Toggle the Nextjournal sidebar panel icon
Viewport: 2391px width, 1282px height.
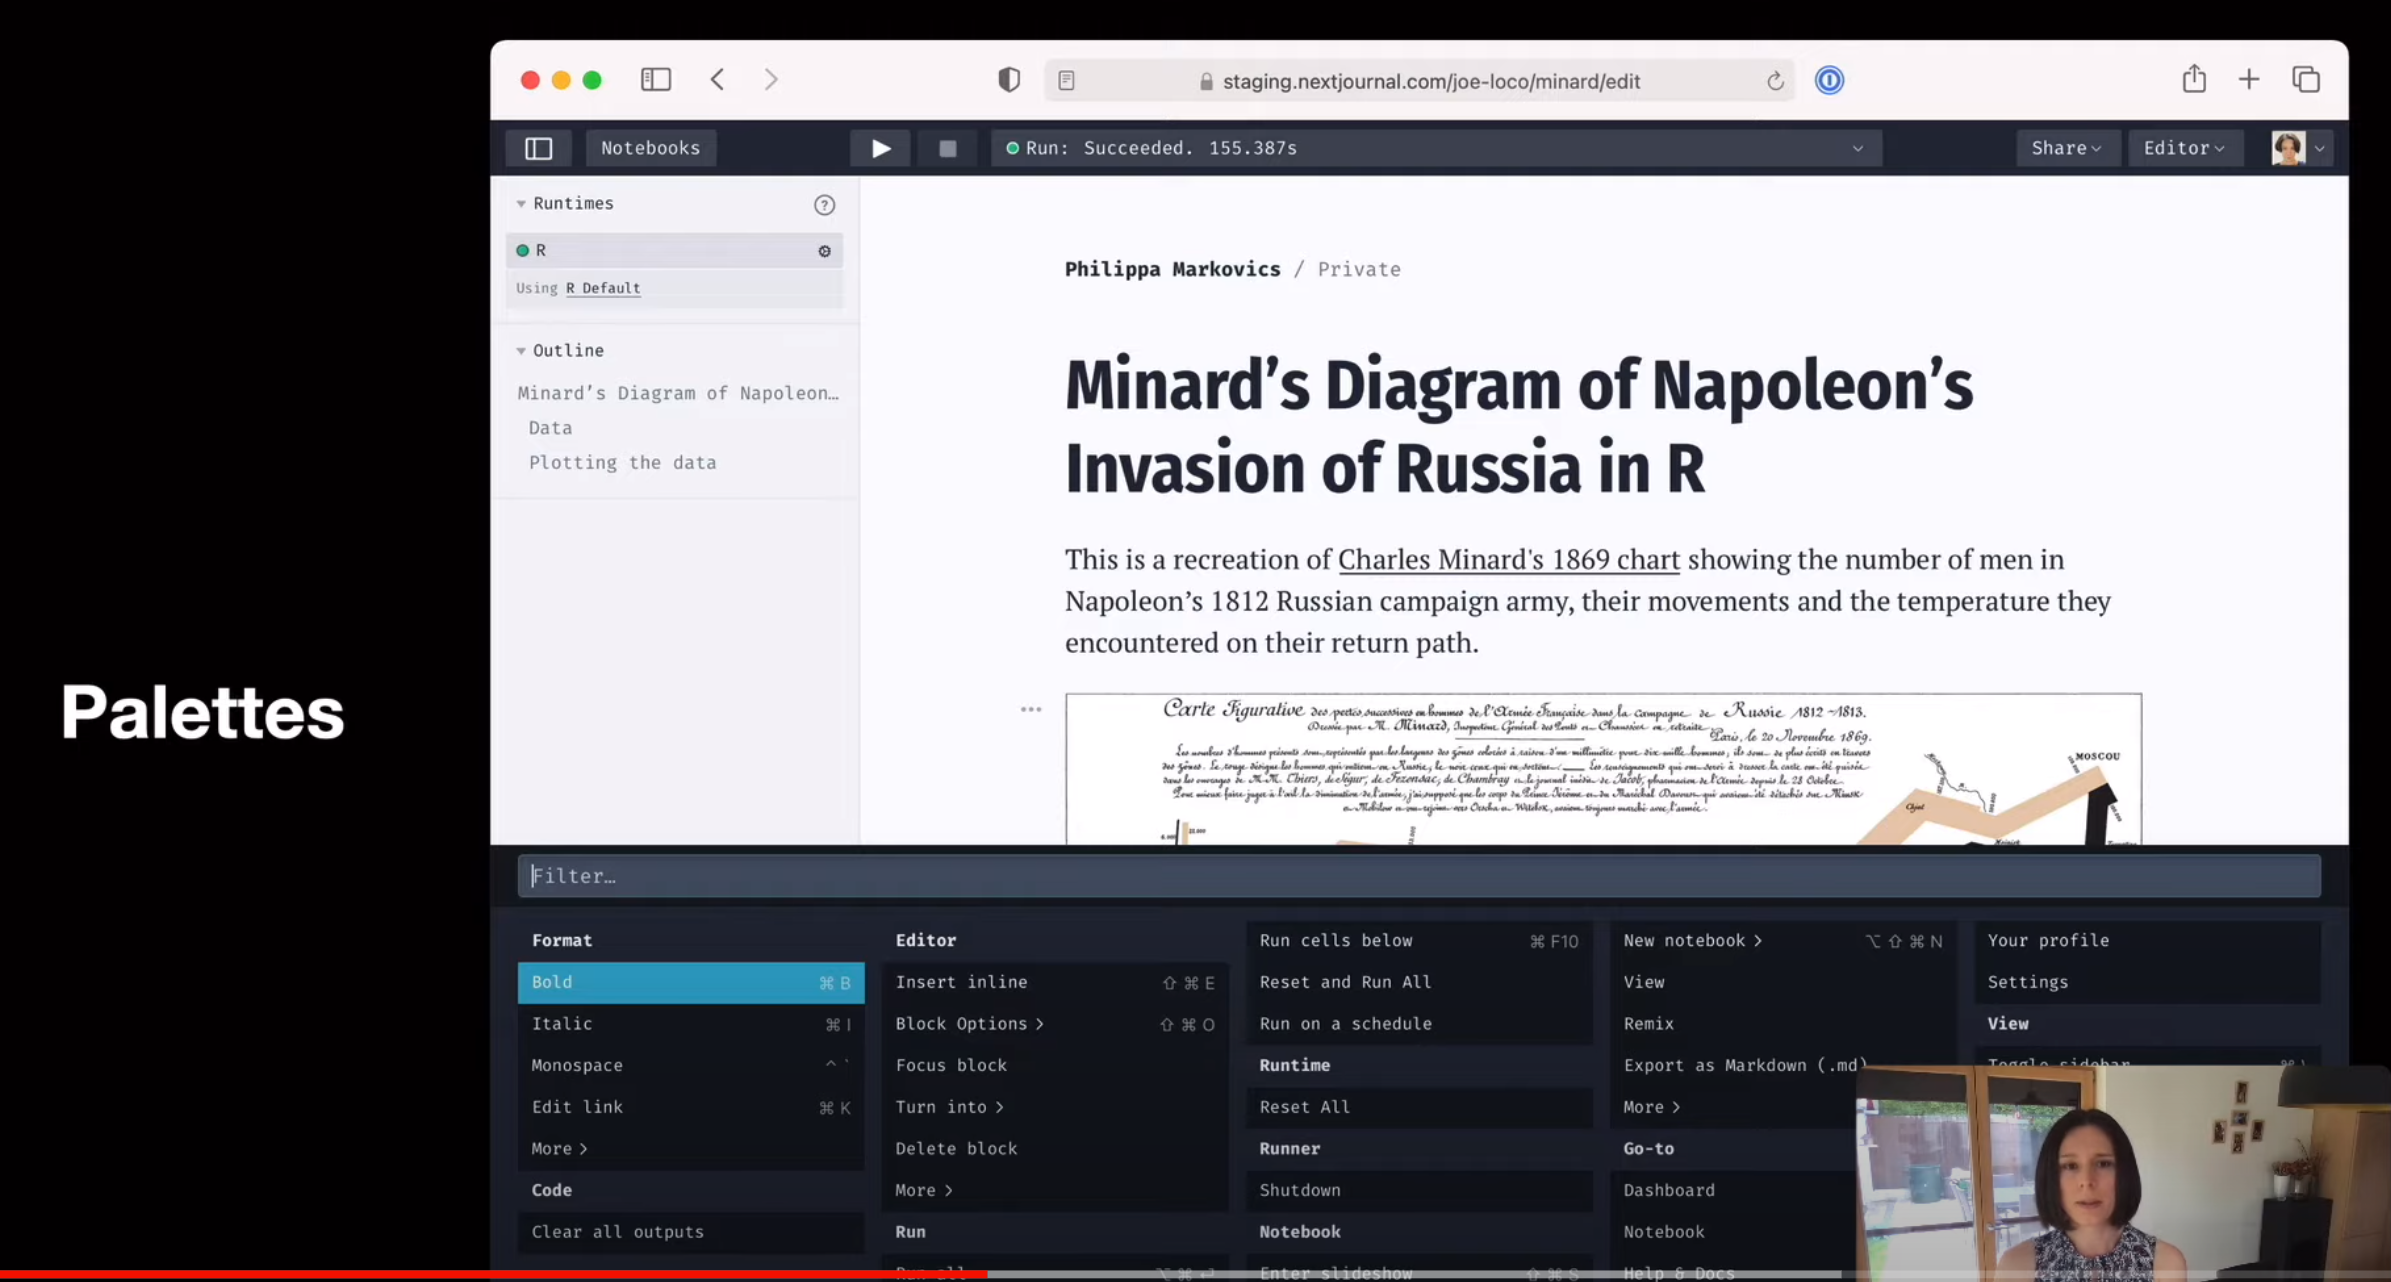(538, 148)
